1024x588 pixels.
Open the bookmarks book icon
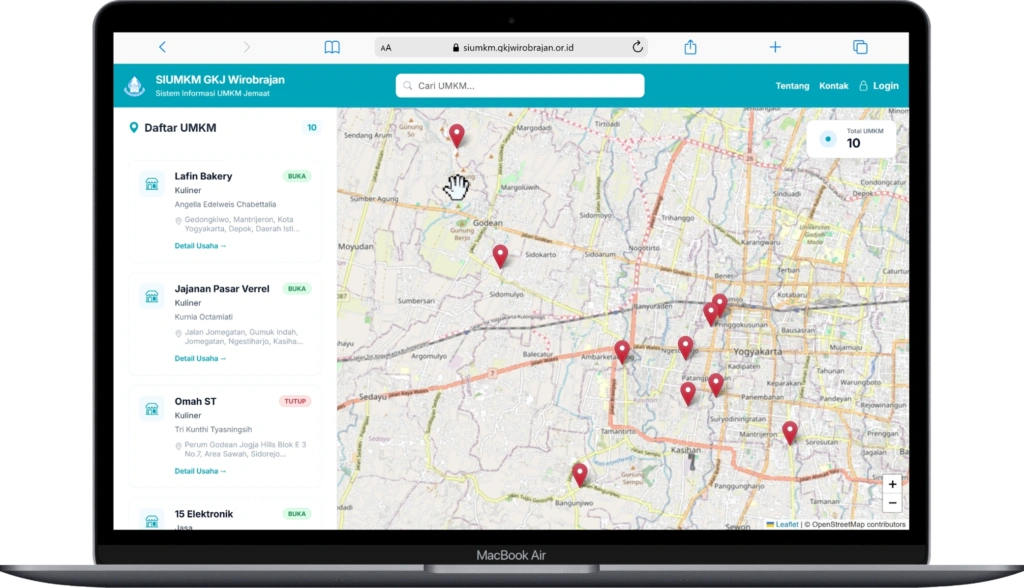(x=332, y=47)
